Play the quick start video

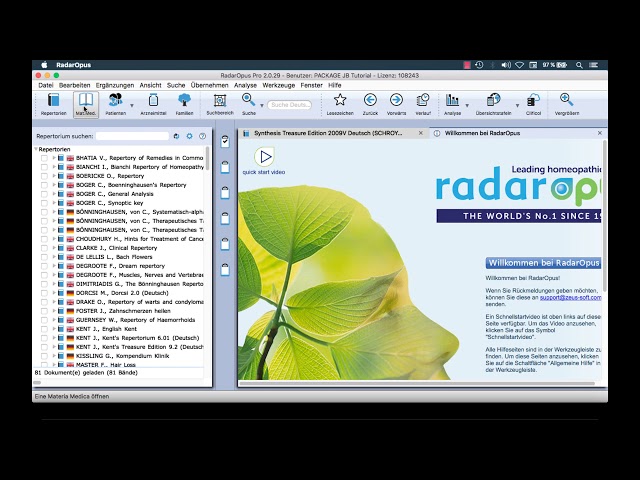click(264, 157)
